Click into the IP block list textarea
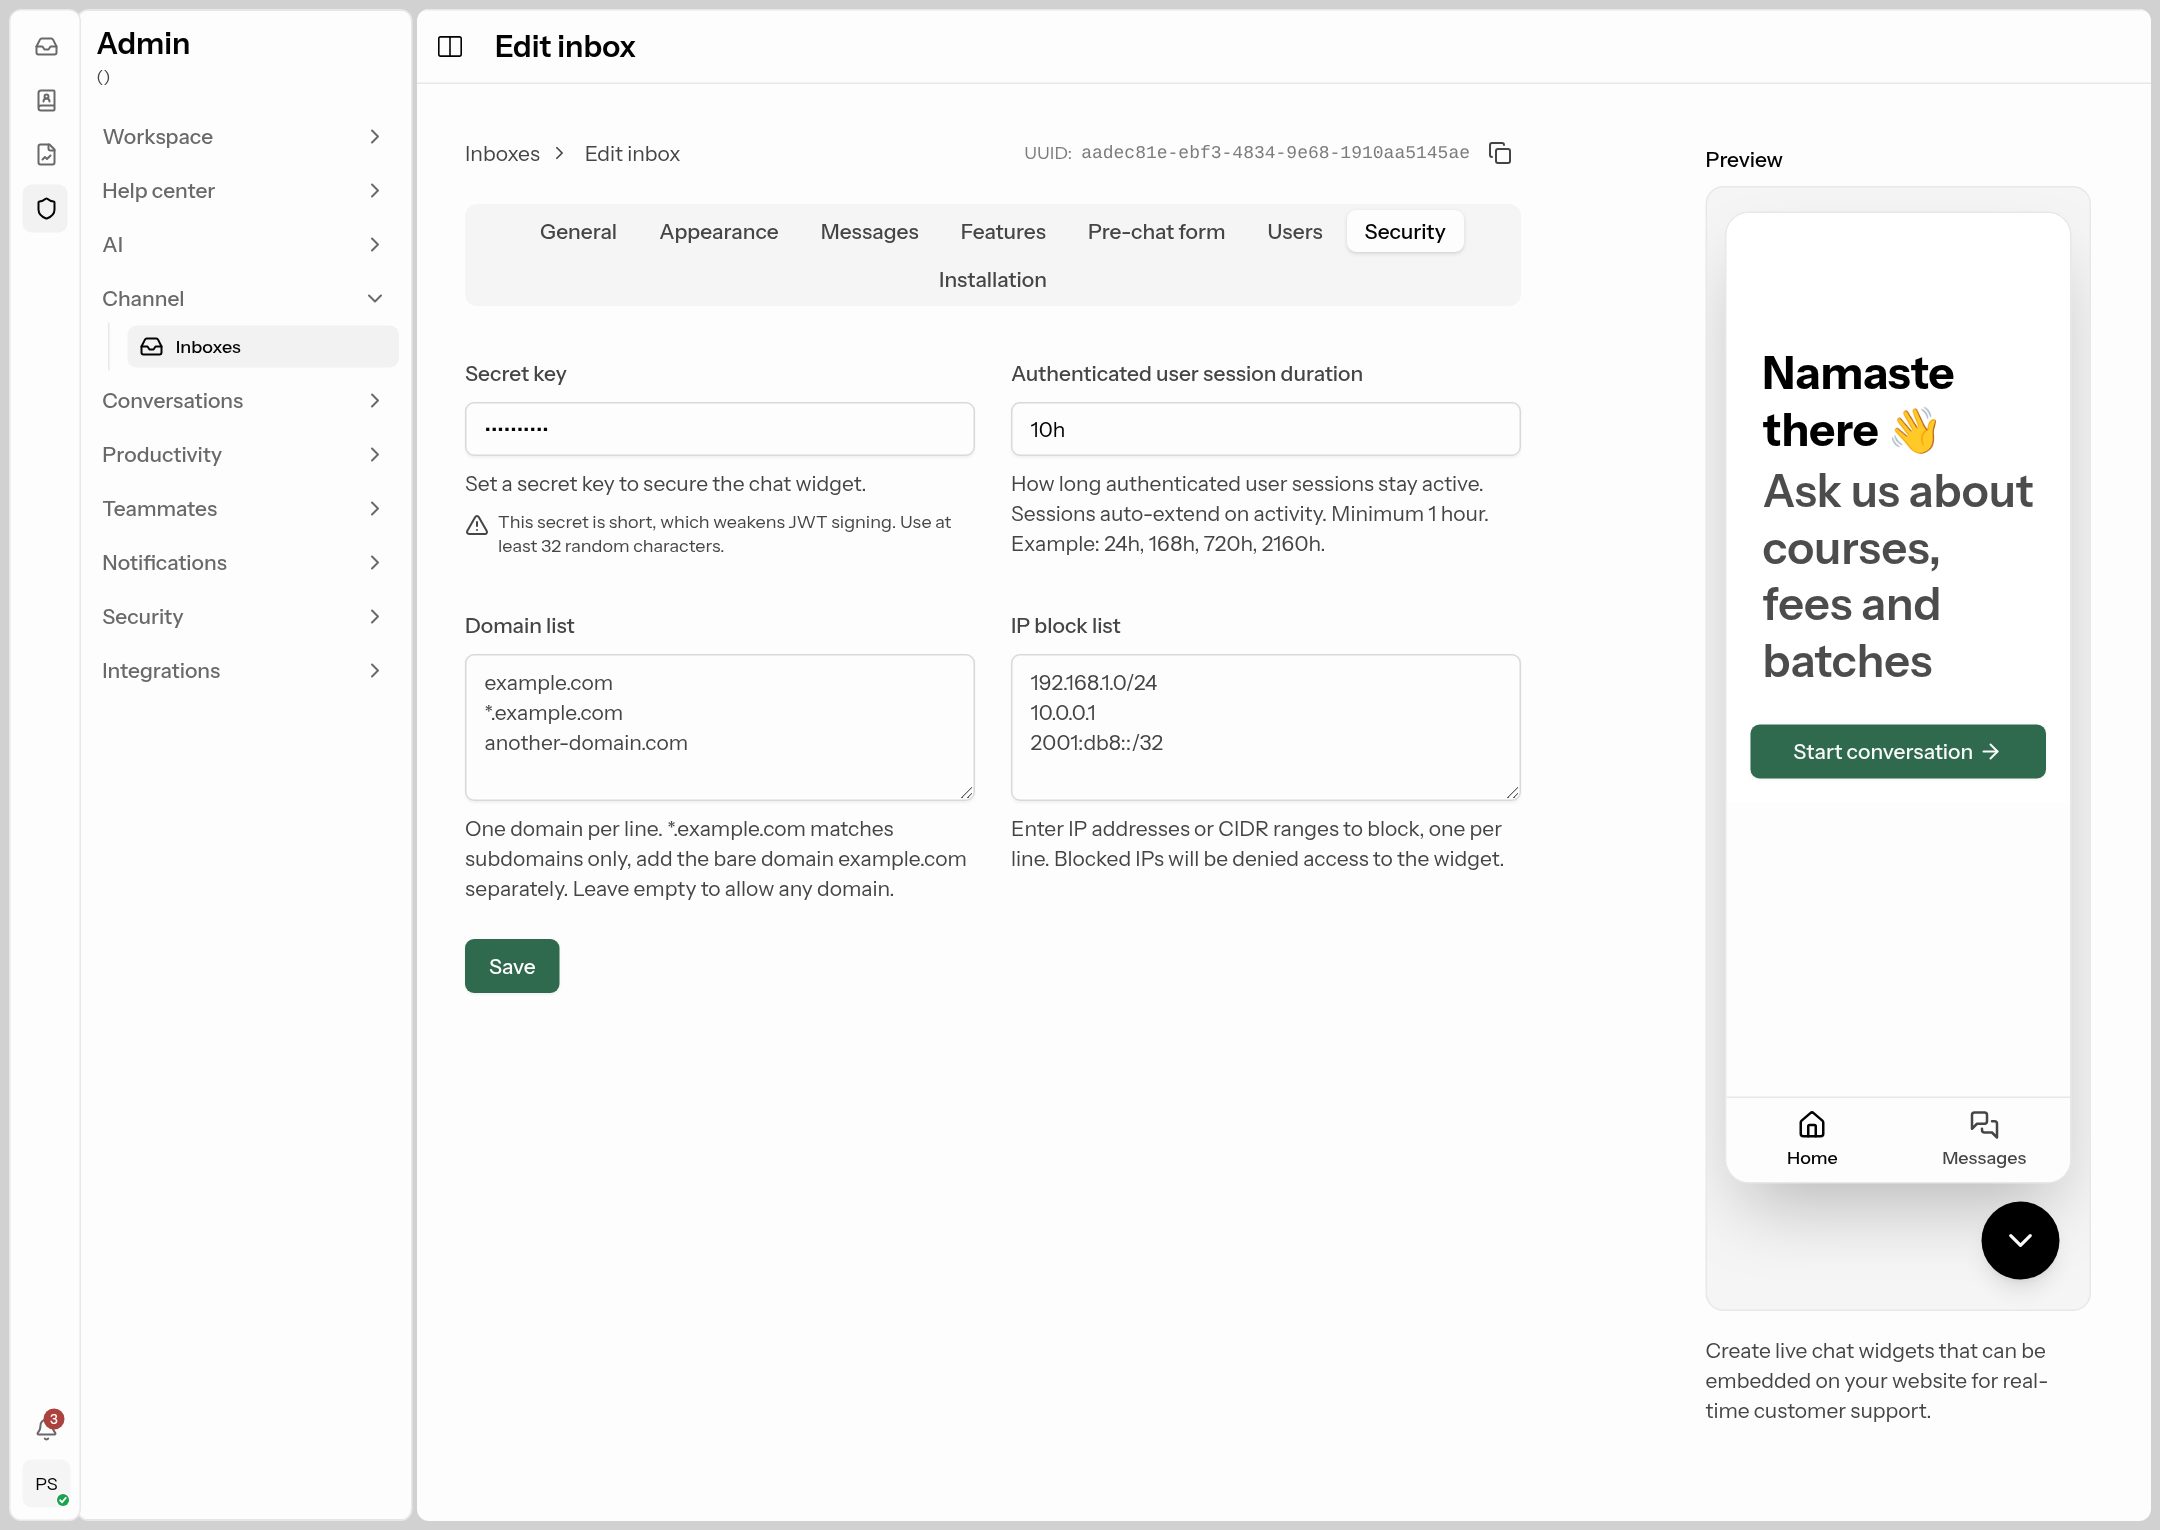 (1265, 727)
